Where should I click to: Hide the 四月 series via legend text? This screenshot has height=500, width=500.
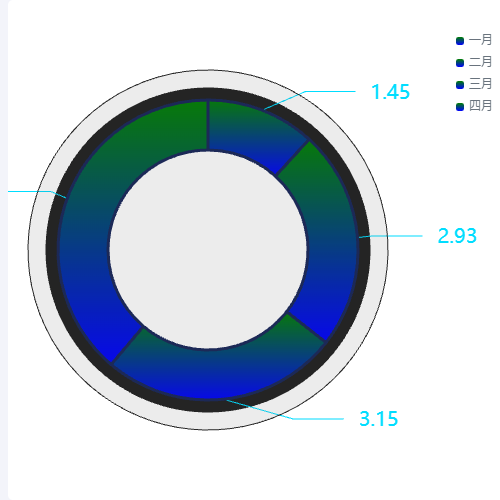pos(480,106)
